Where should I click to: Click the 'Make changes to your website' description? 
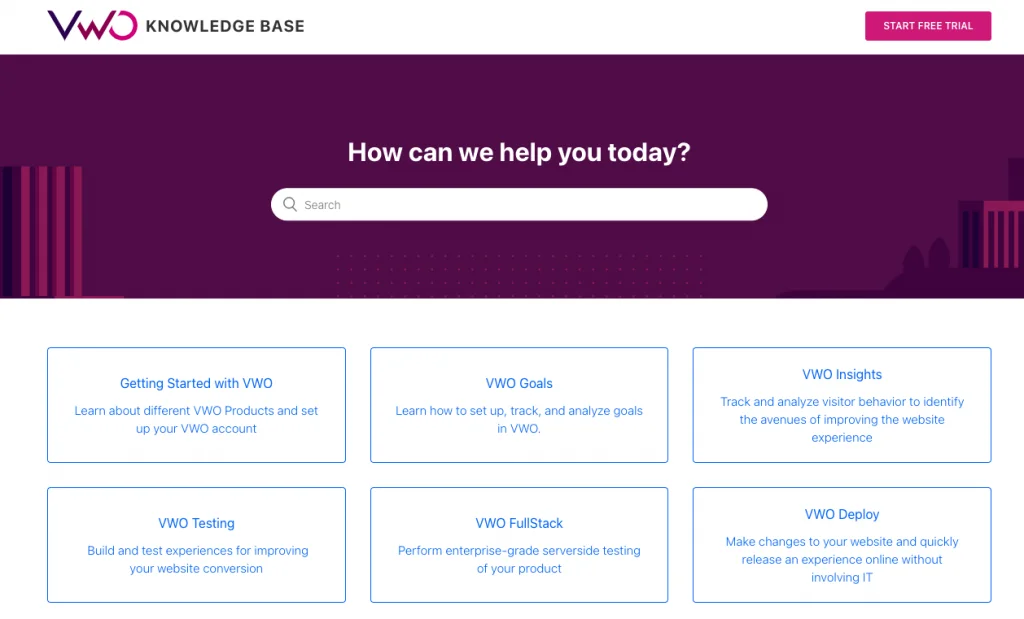click(842, 560)
